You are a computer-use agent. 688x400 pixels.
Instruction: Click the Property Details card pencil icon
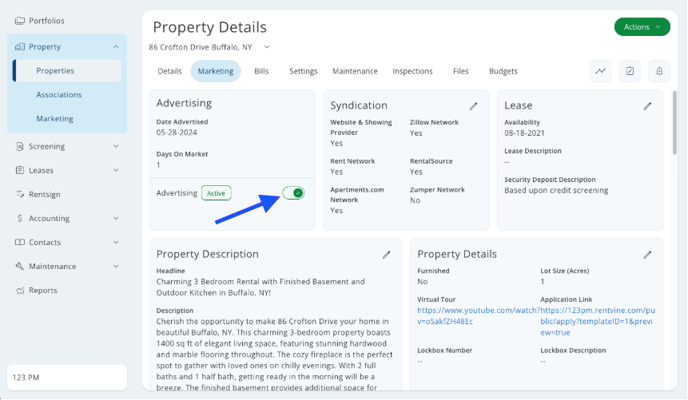647,255
